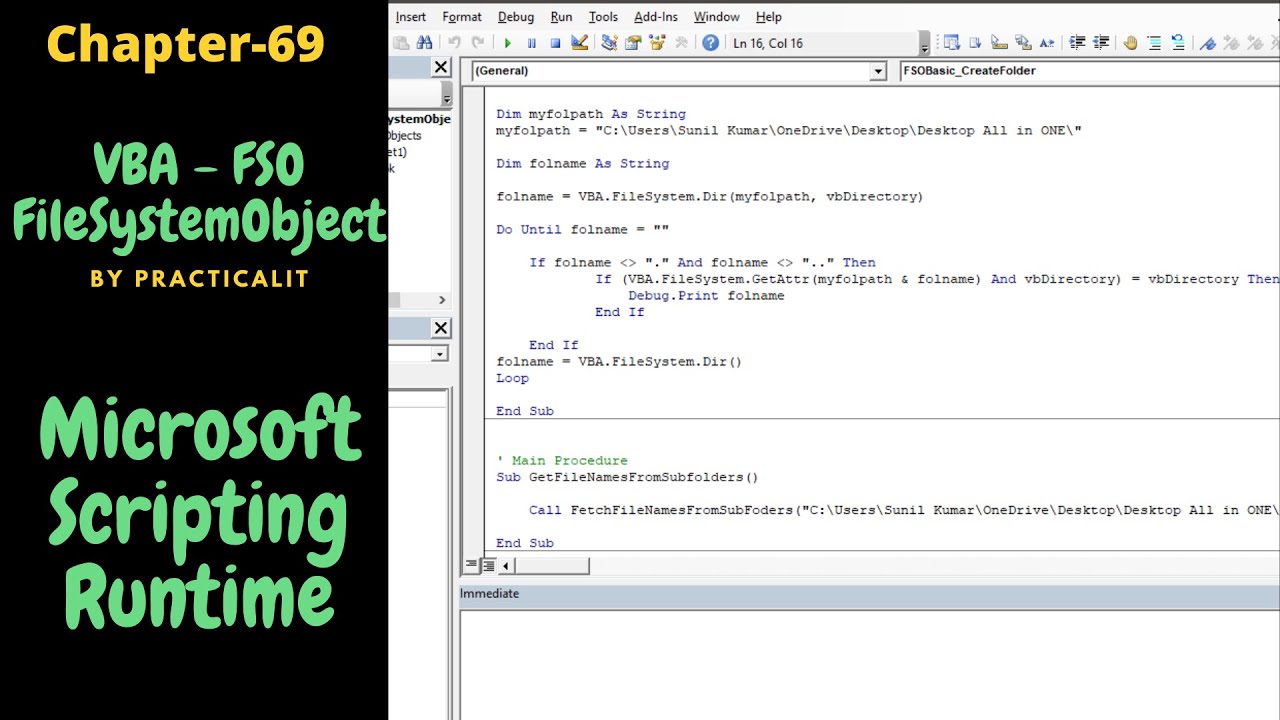This screenshot has height=720, width=1280.
Task: Click the Ln 16, Col 16 position indicator
Action: coord(768,43)
